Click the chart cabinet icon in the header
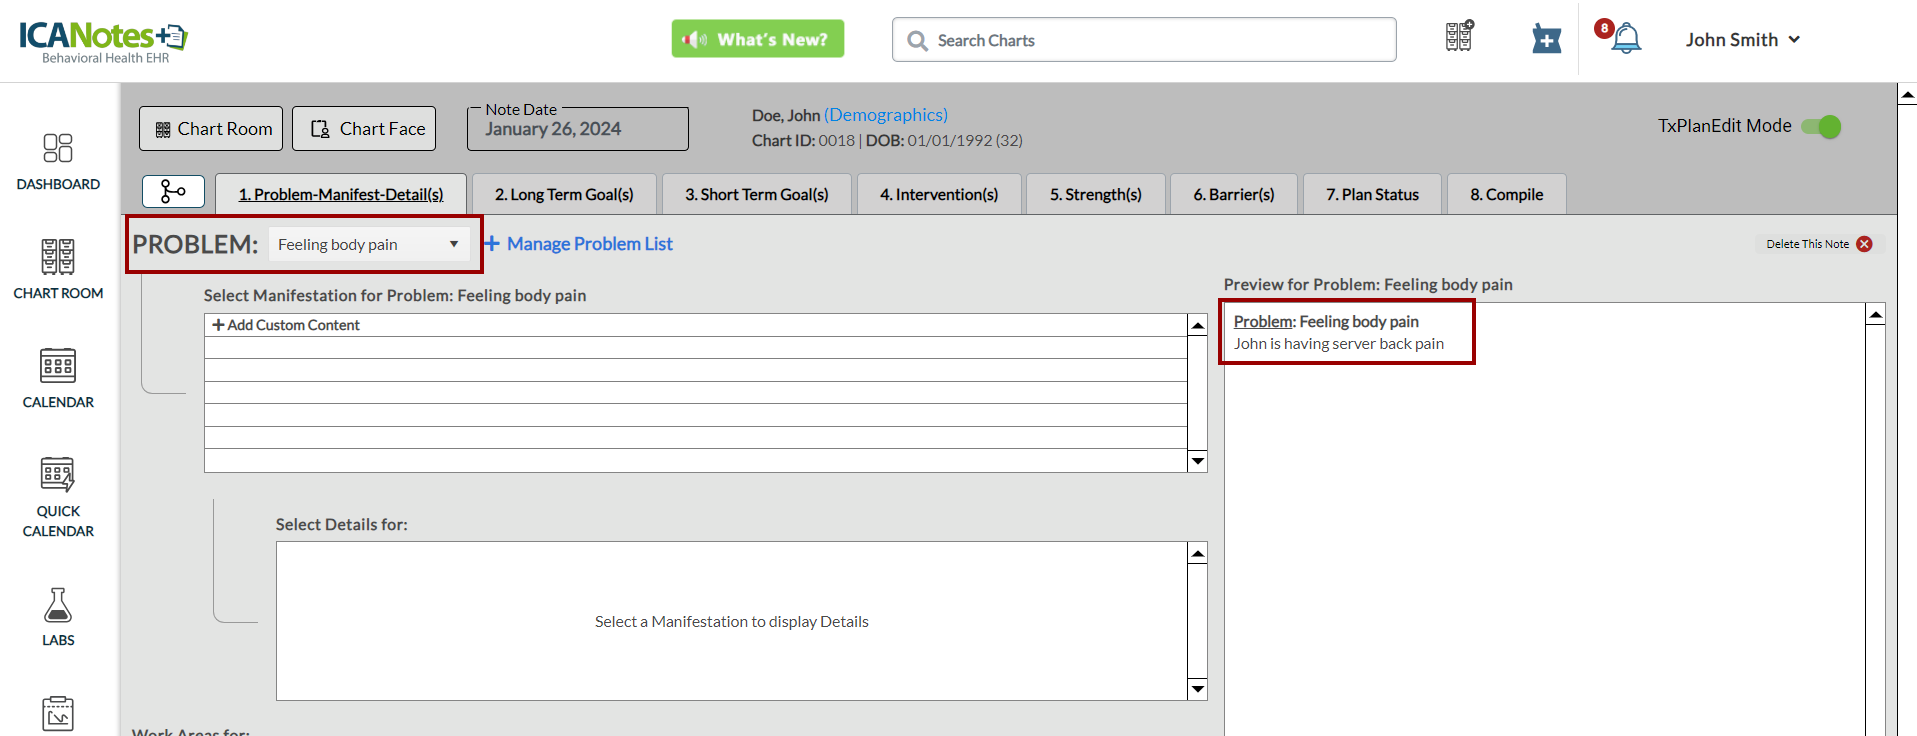1917x736 pixels. pyautogui.click(x=1459, y=38)
